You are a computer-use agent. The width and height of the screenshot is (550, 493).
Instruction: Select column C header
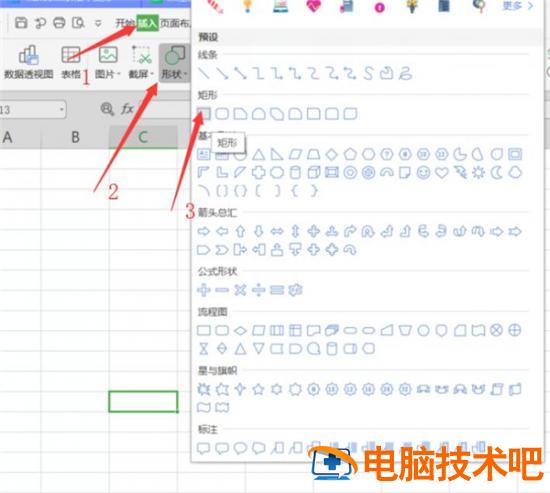[x=143, y=137]
